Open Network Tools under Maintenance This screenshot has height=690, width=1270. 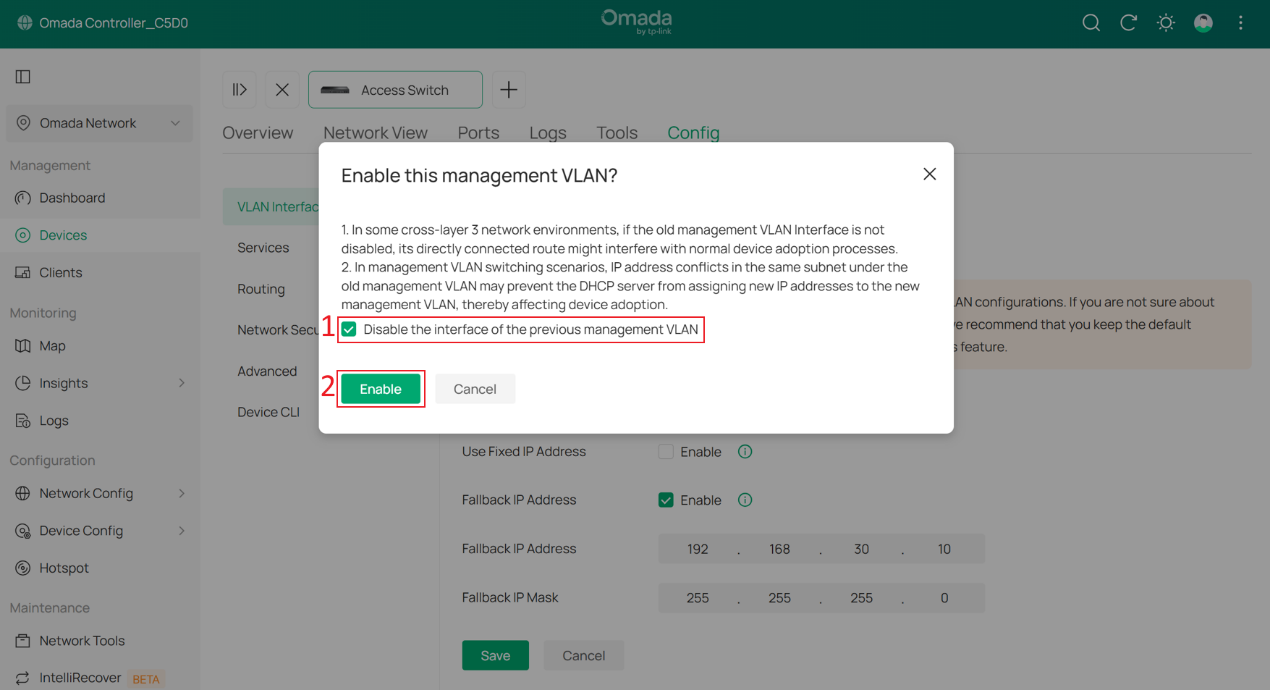coord(81,640)
